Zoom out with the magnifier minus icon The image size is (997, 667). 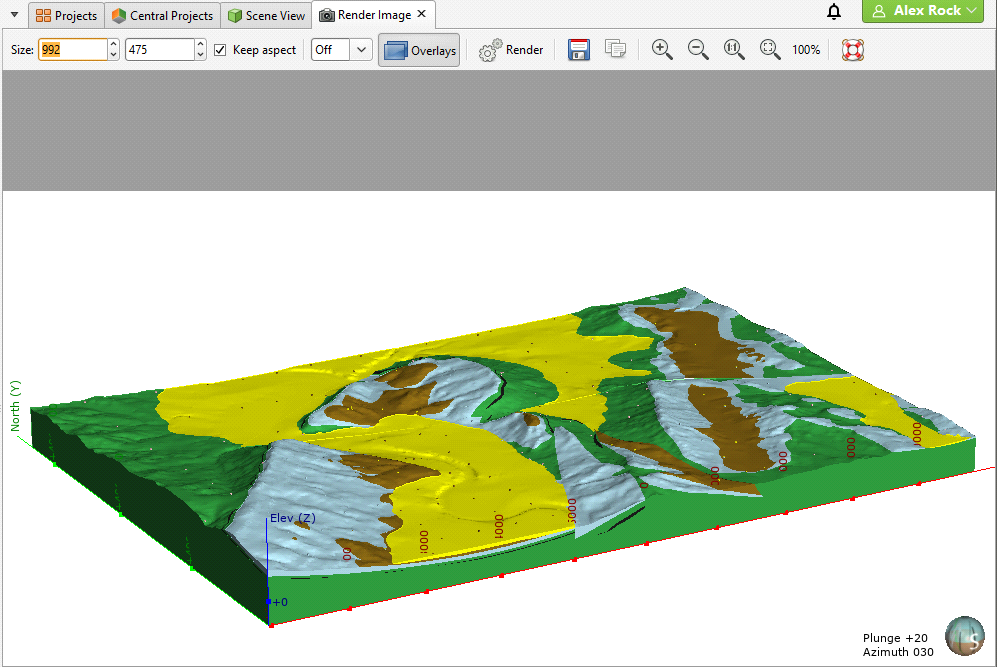(698, 50)
